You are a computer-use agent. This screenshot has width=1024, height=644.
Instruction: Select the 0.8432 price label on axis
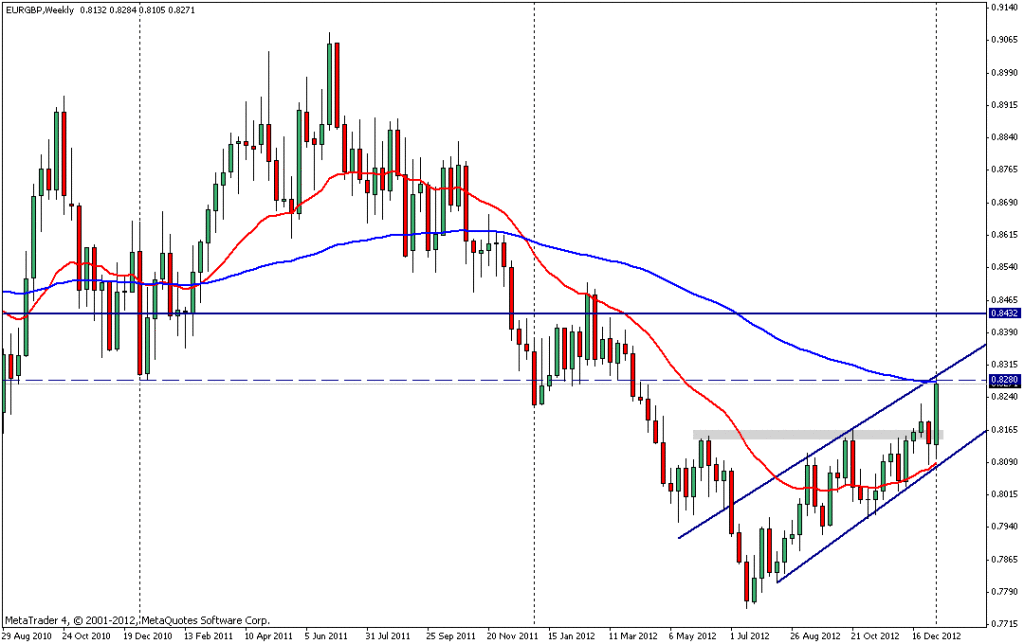point(1003,313)
